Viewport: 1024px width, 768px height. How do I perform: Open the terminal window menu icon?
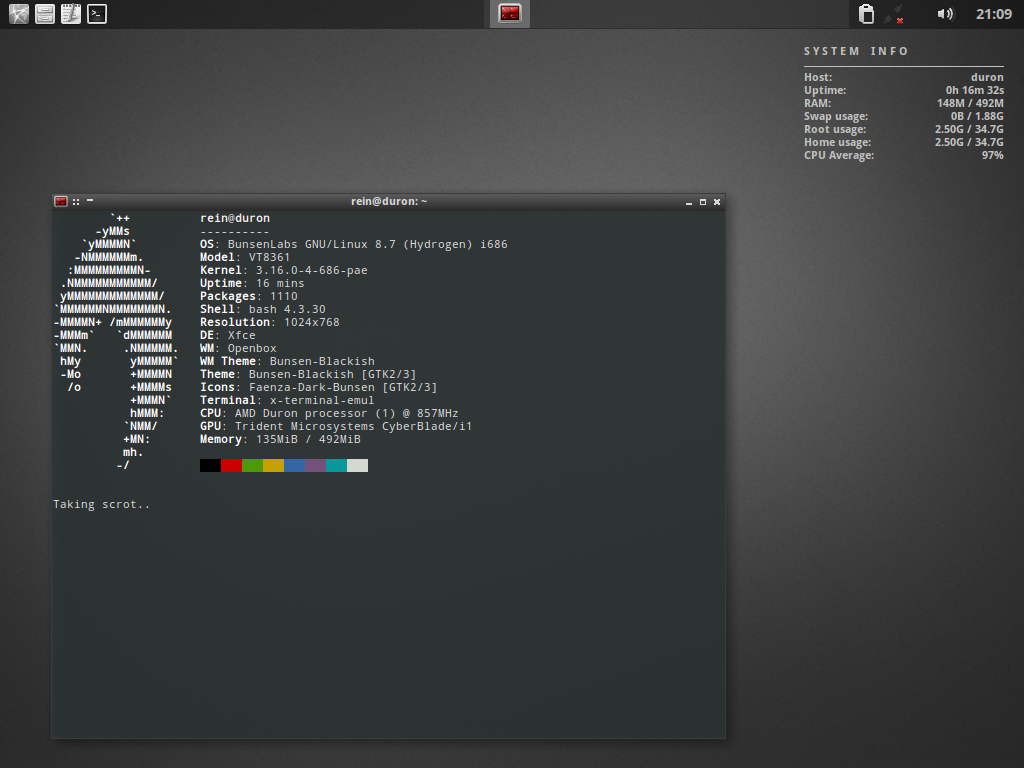click(61, 201)
